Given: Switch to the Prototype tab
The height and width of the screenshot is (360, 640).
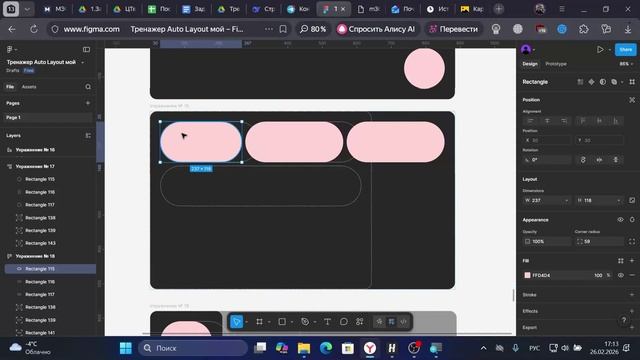Looking at the screenshot, I should point(556,64).
